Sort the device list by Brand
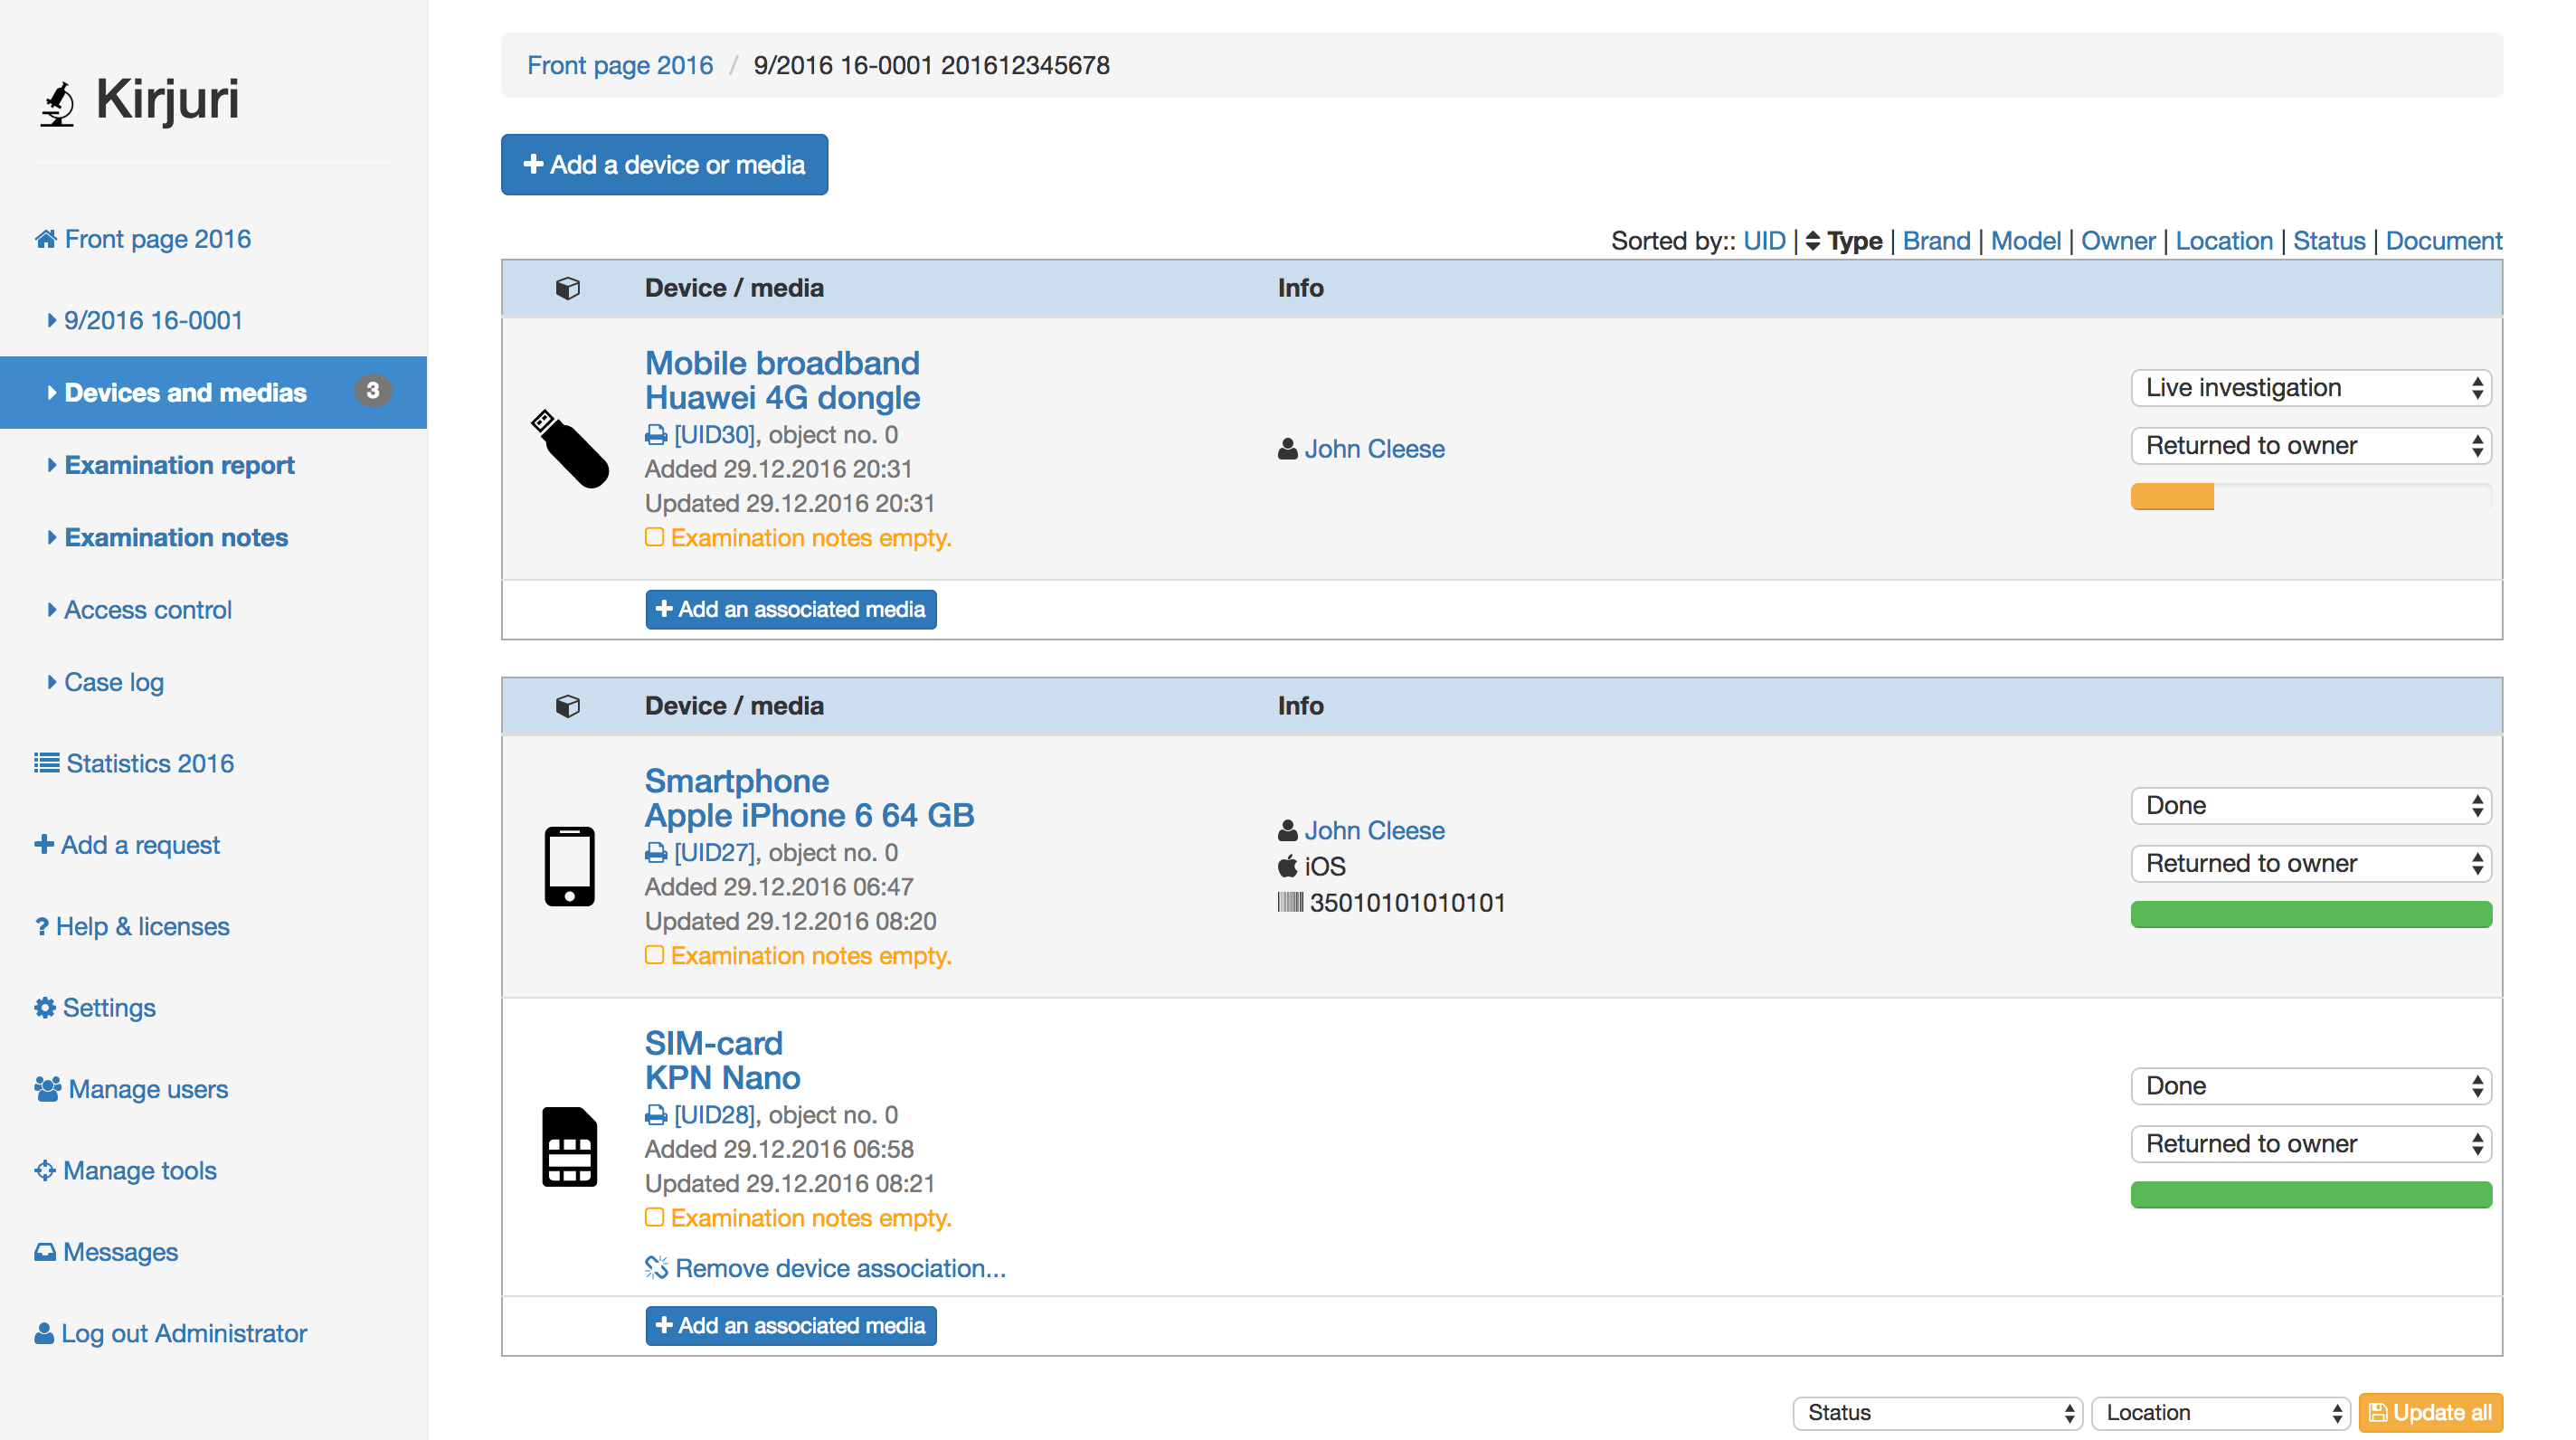 (1936, 241)
